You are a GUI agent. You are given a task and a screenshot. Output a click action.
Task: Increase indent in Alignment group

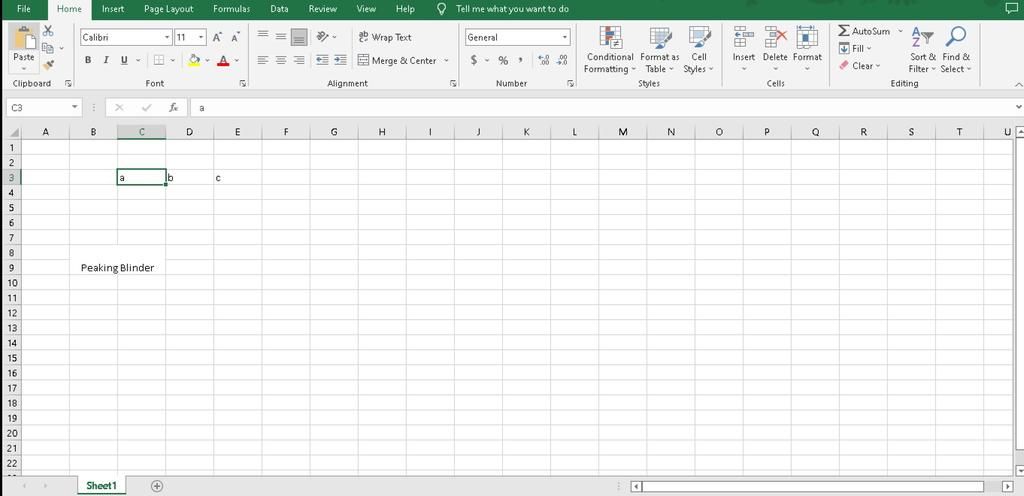tap(340, 60)
